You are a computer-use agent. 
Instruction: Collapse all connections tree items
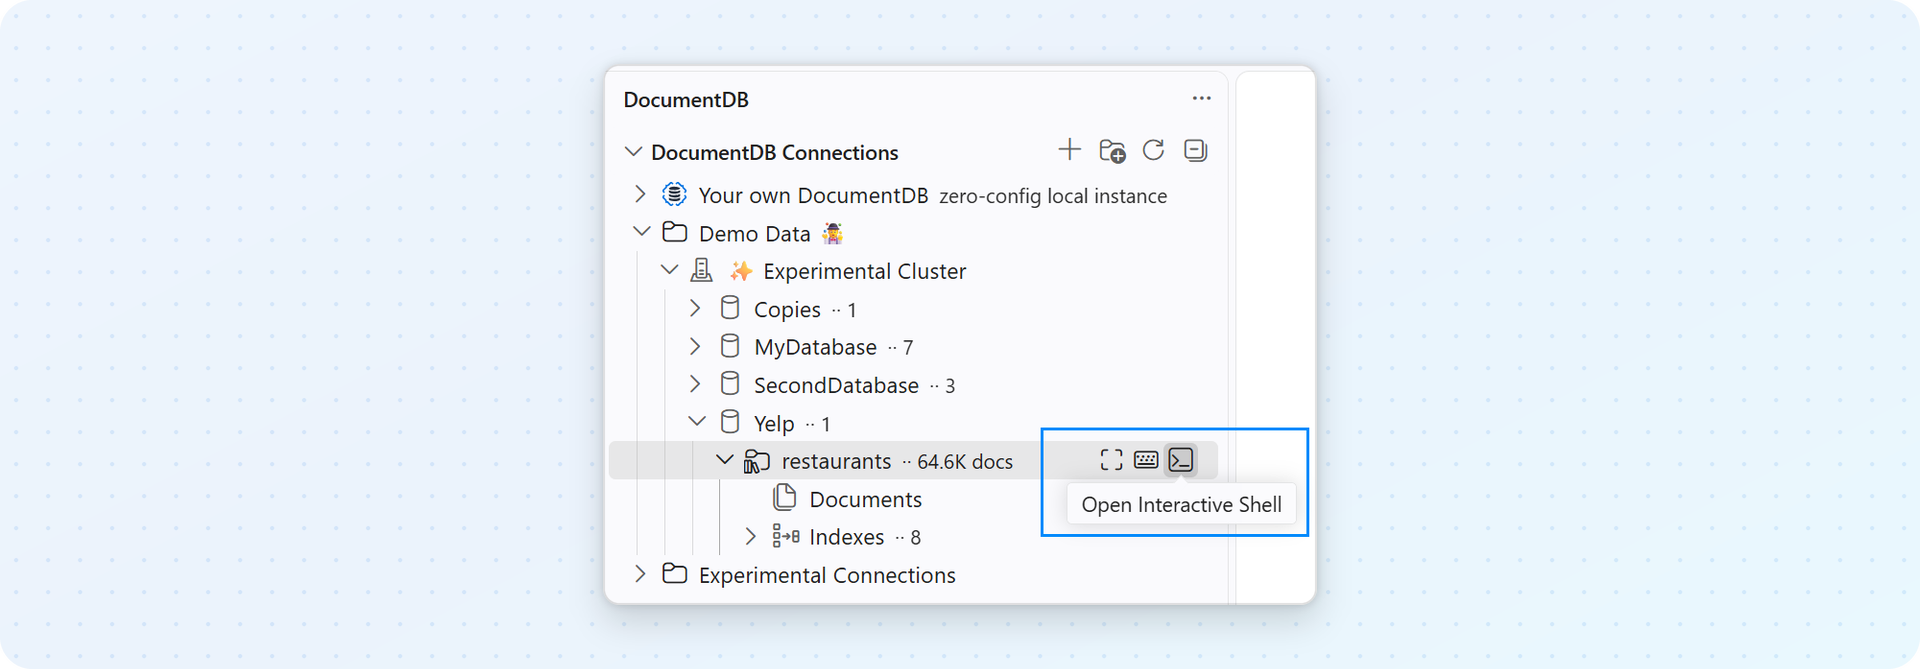click(x=1195, y=150)
